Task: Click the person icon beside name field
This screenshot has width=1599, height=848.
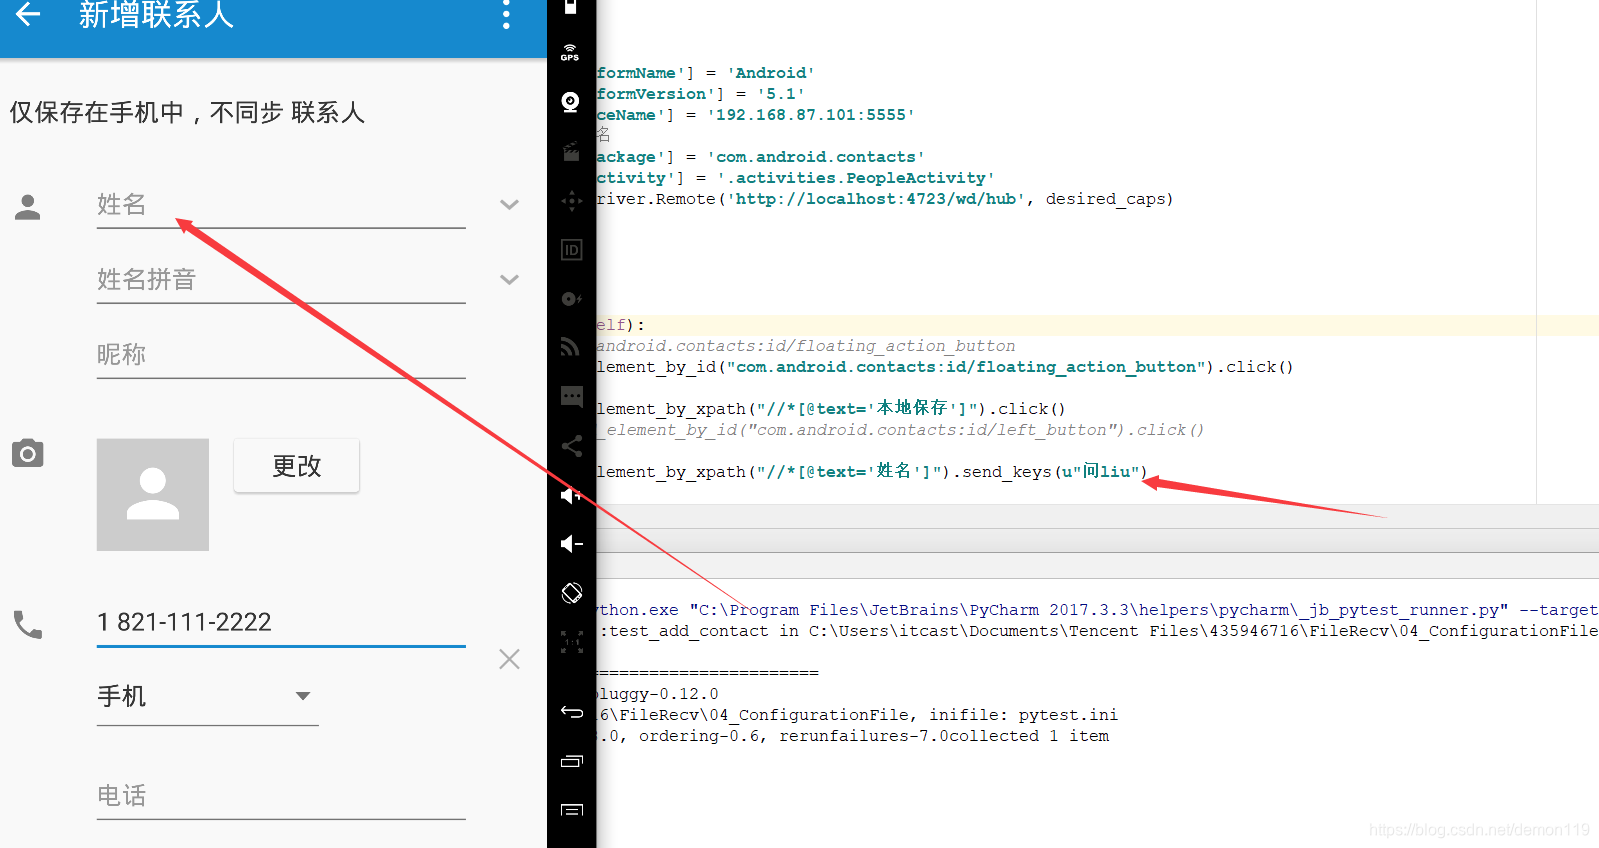Action: pos(28,207)
